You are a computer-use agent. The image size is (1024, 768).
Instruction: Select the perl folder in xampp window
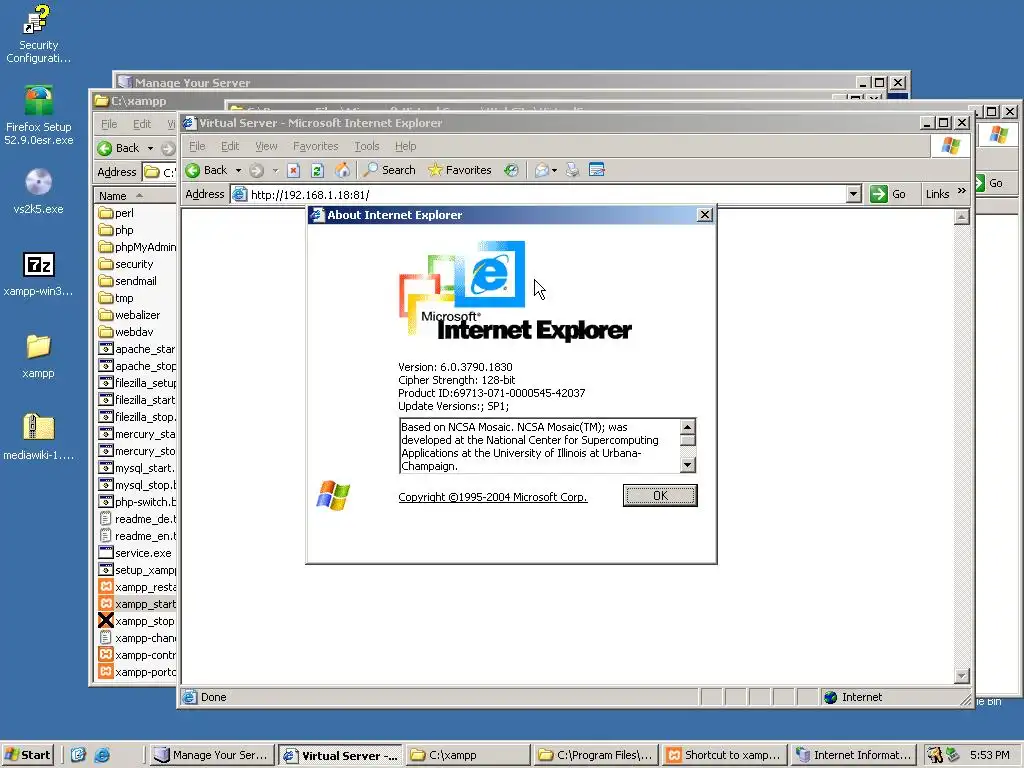116,213
